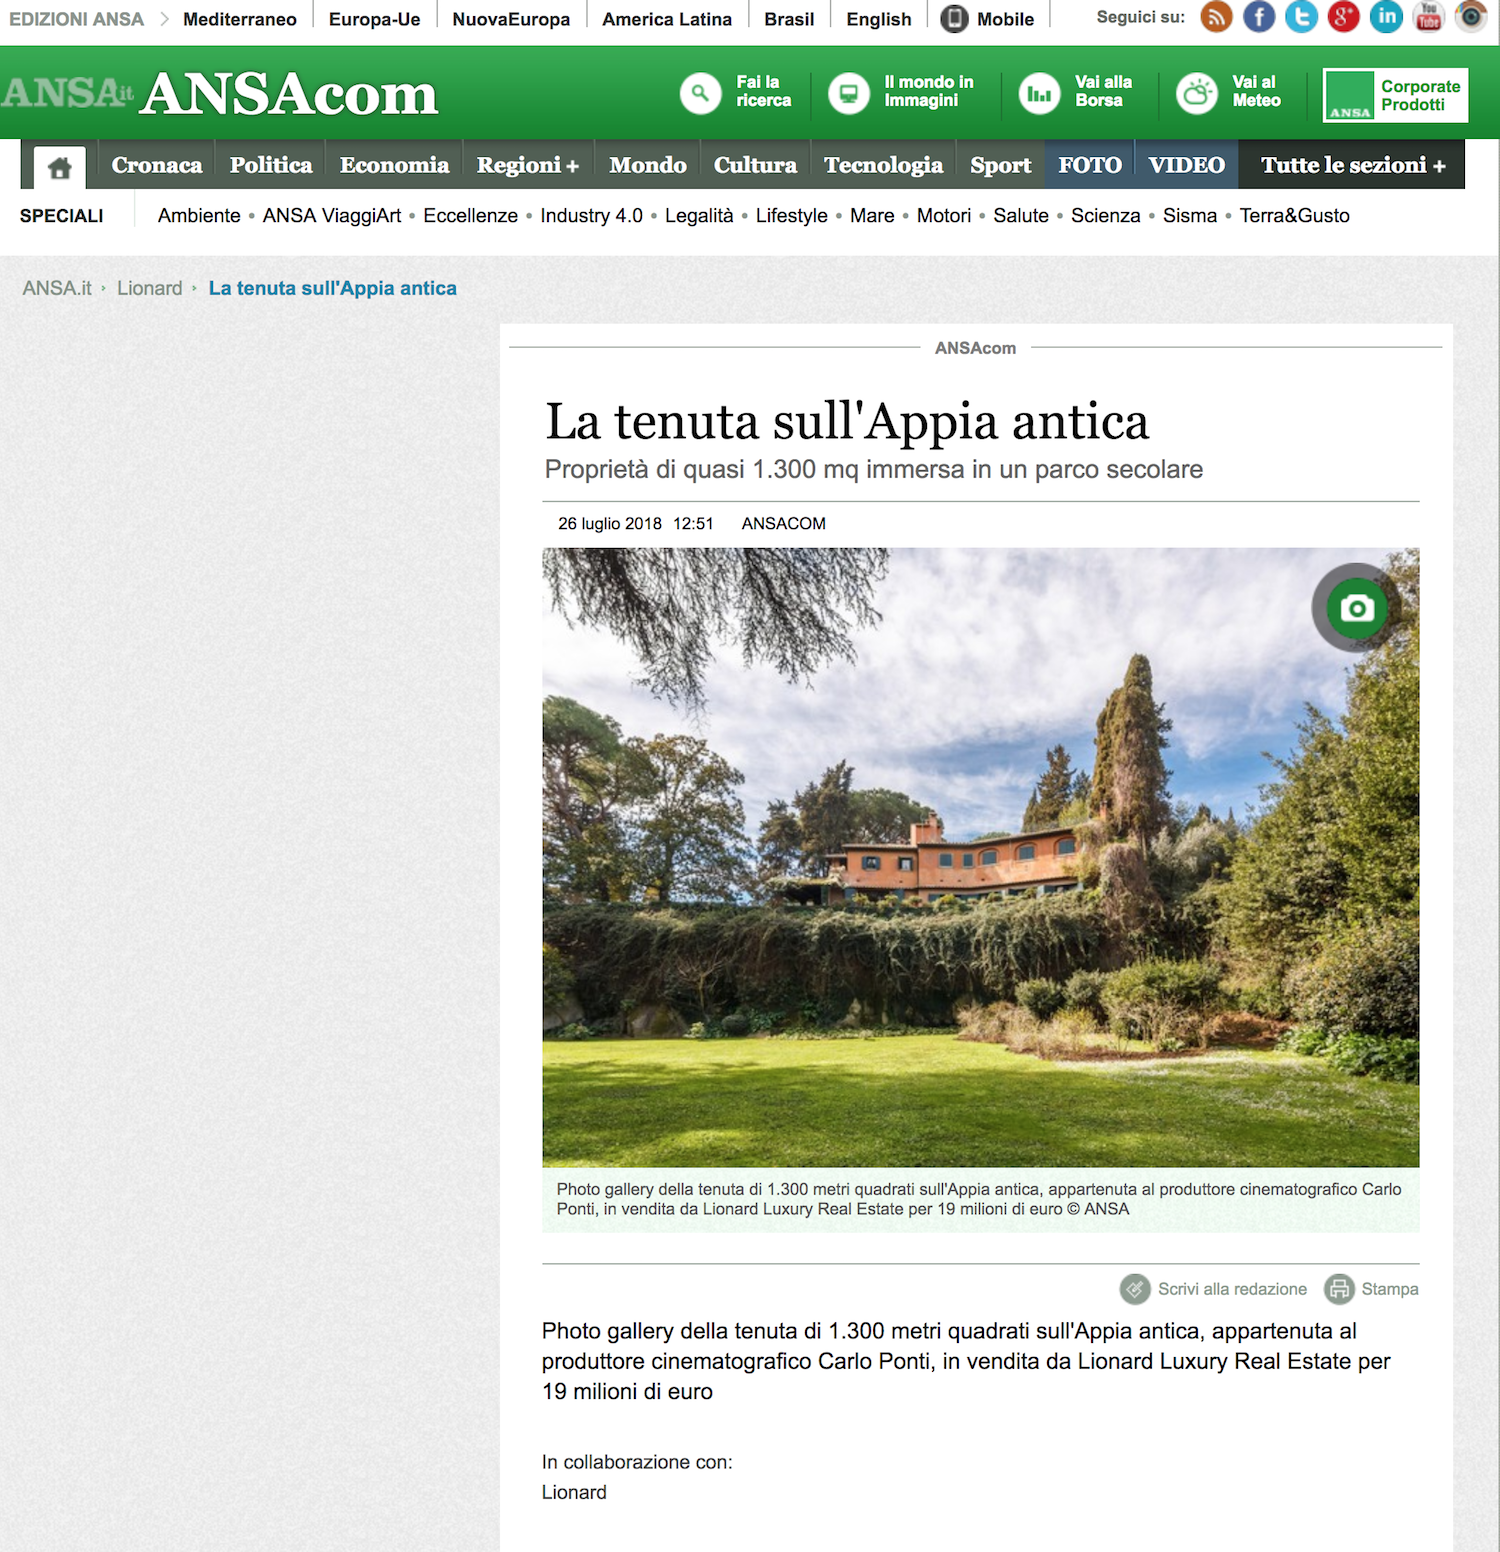This screenshot has height=1552, width=1500.
Task: Click the villa photo thumbnail
Action: (980, 857)
